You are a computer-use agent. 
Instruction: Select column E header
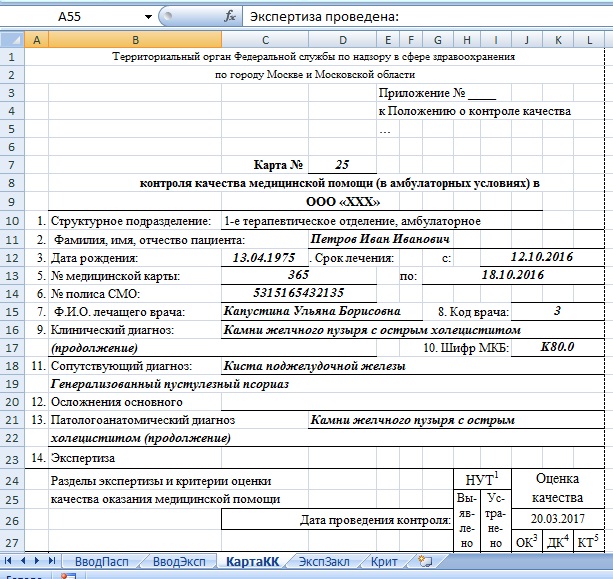coord(388,40)
